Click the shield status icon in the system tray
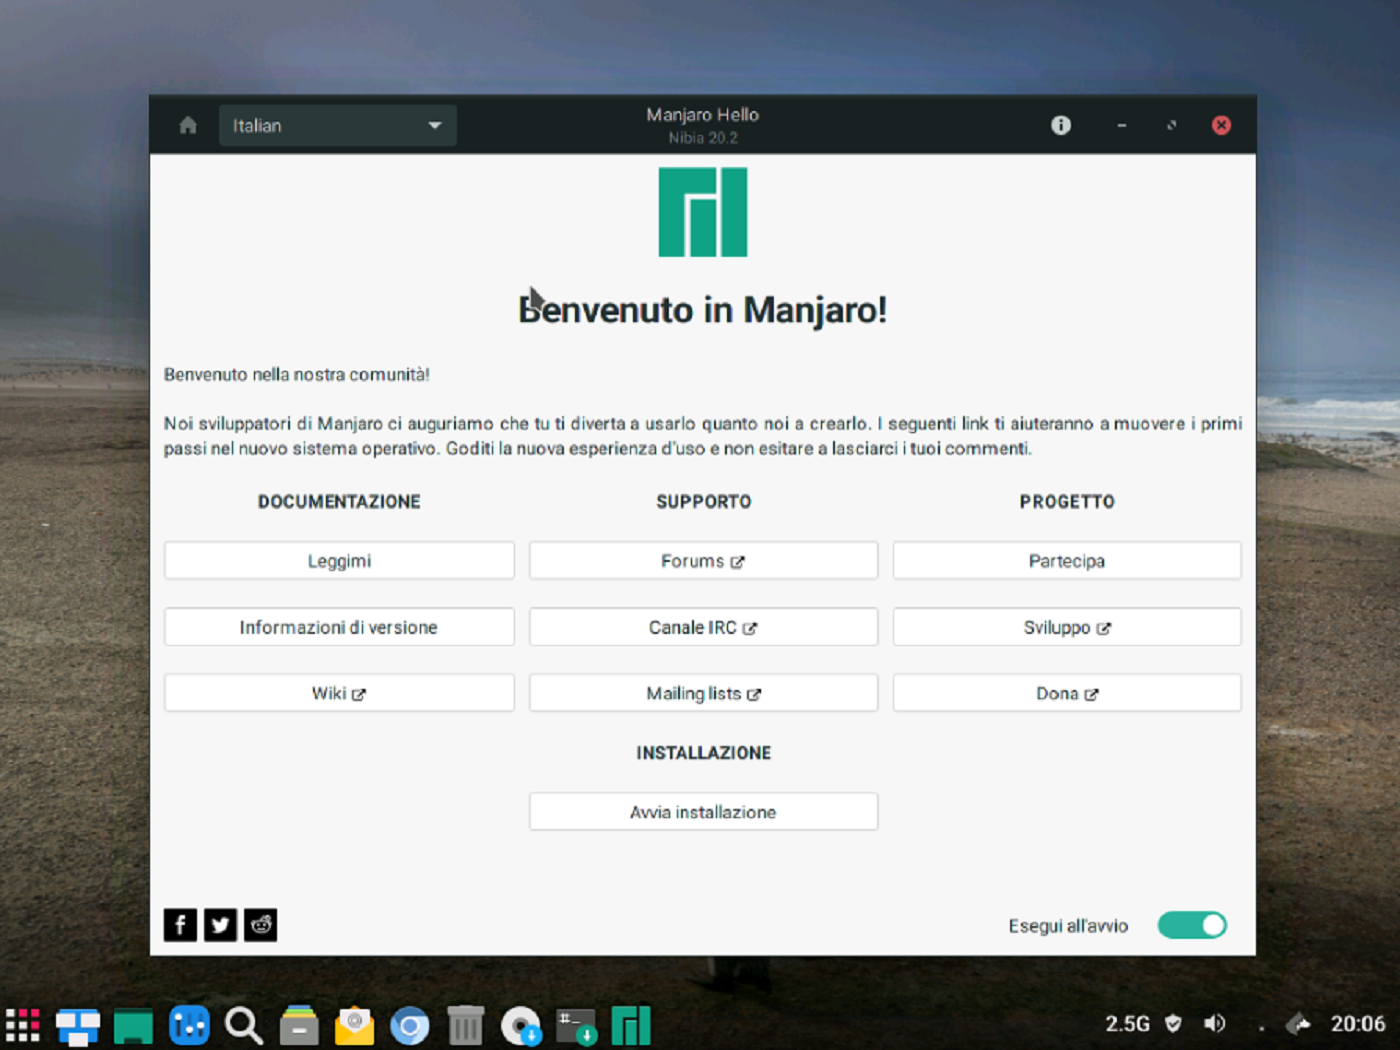This screenshot has width=1400, height=1050. (1173, 1023)
